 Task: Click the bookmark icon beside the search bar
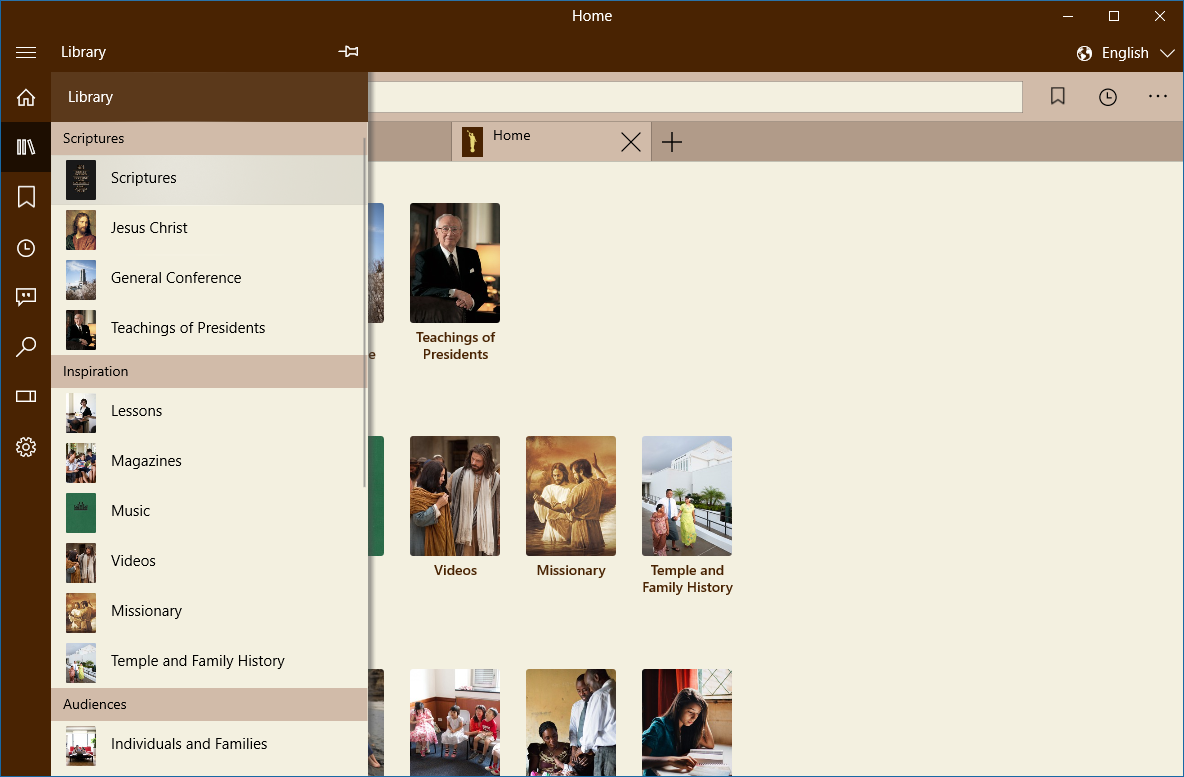1057,96
